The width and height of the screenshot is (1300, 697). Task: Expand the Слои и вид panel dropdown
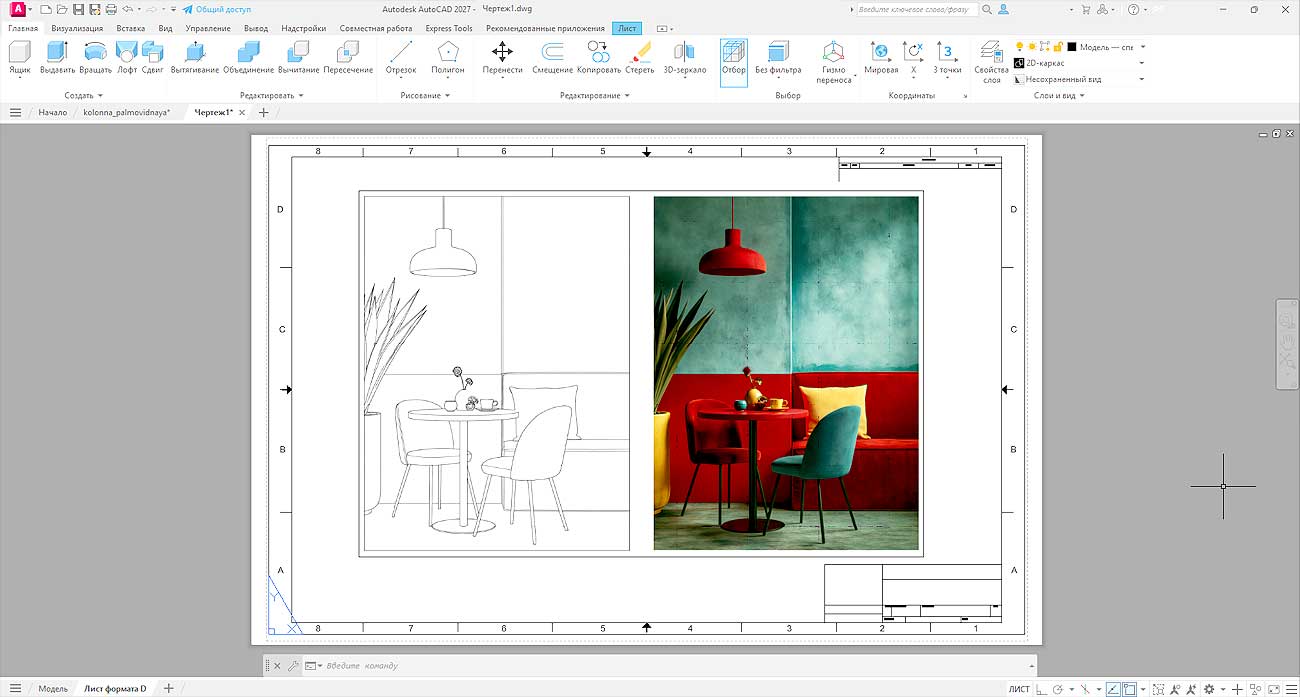[x=1060, y=96]
